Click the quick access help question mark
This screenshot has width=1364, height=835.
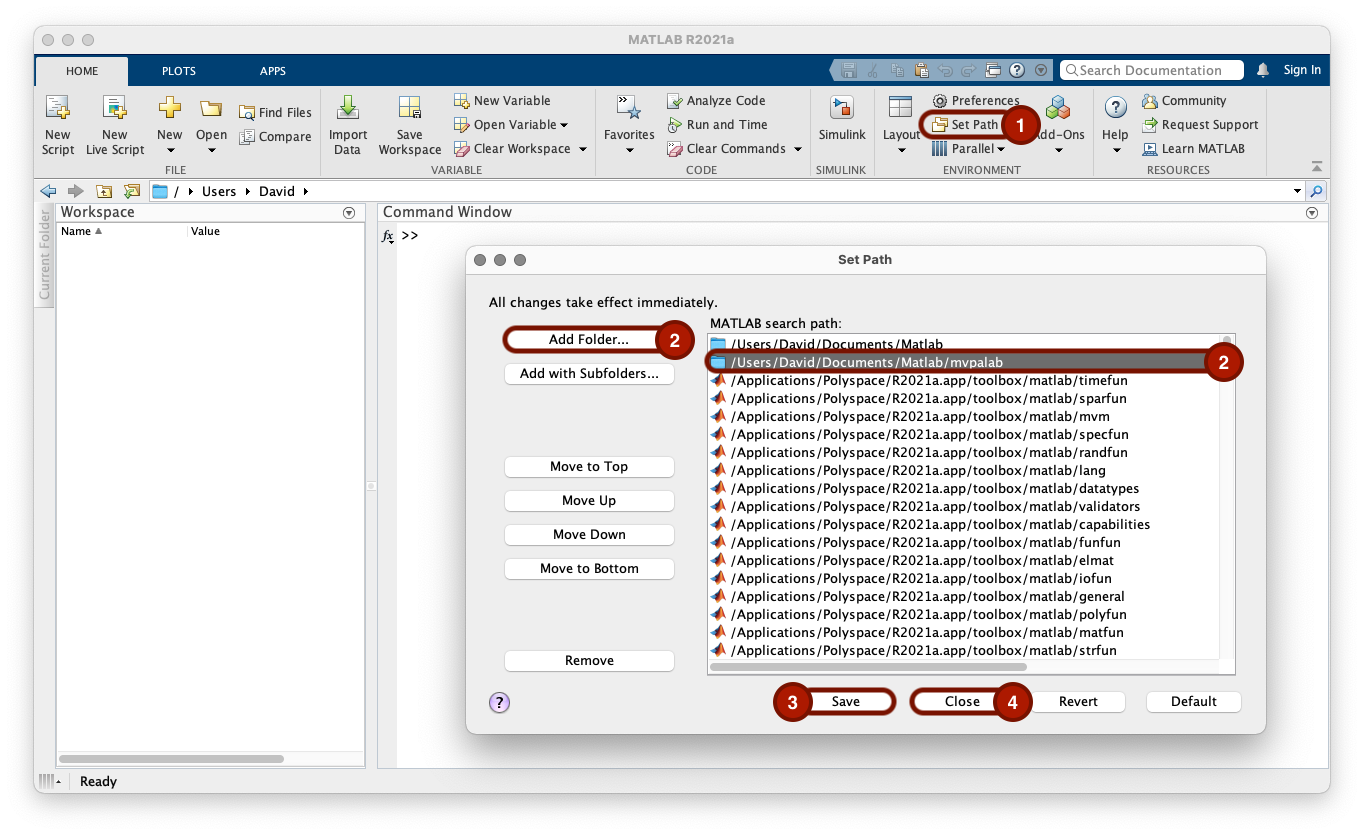[x=1017, y=70]
